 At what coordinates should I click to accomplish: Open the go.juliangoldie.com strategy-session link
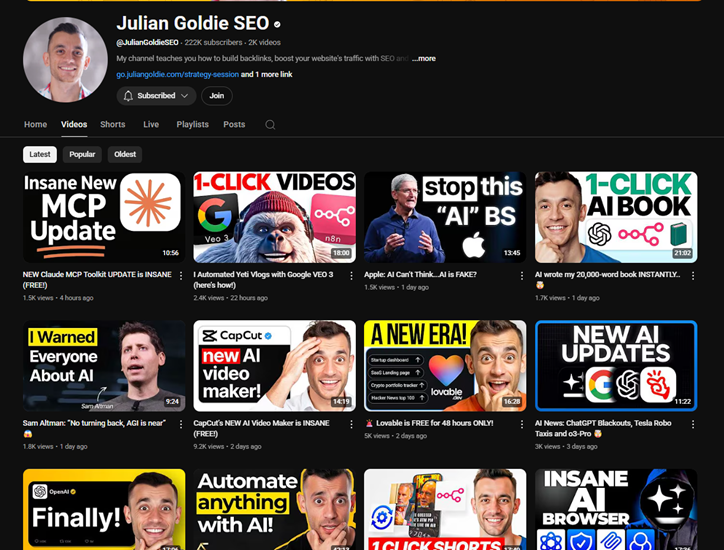pyautogui.click(x=178, y=74)
